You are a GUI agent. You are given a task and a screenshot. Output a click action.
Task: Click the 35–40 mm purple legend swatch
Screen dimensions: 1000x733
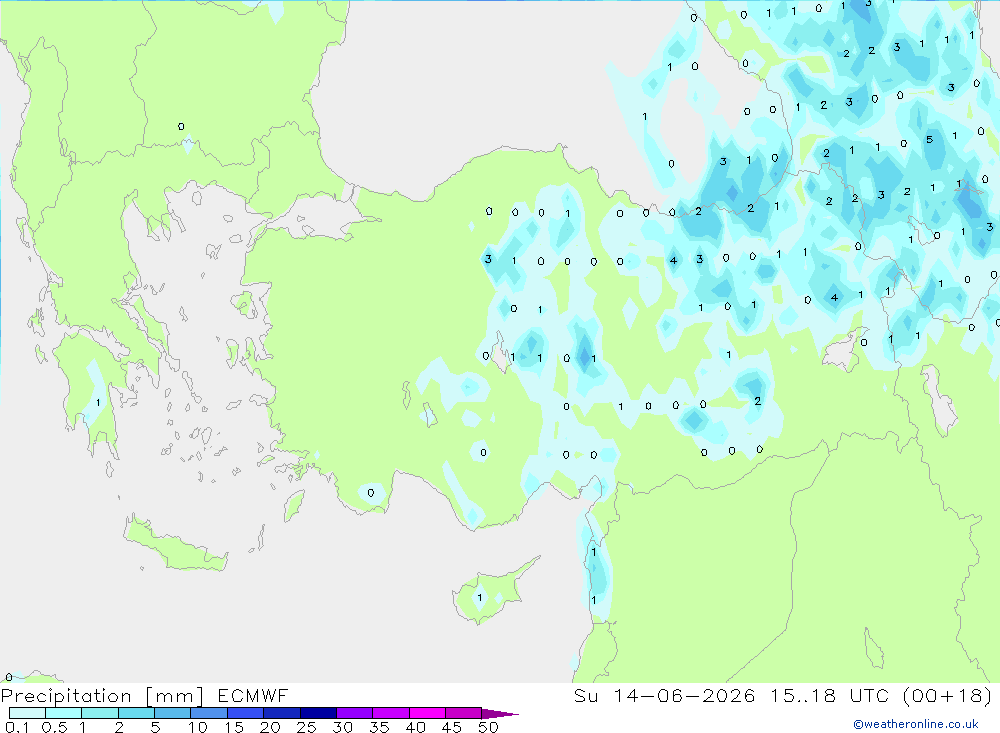pyautogui.click(x=391, y=713)
